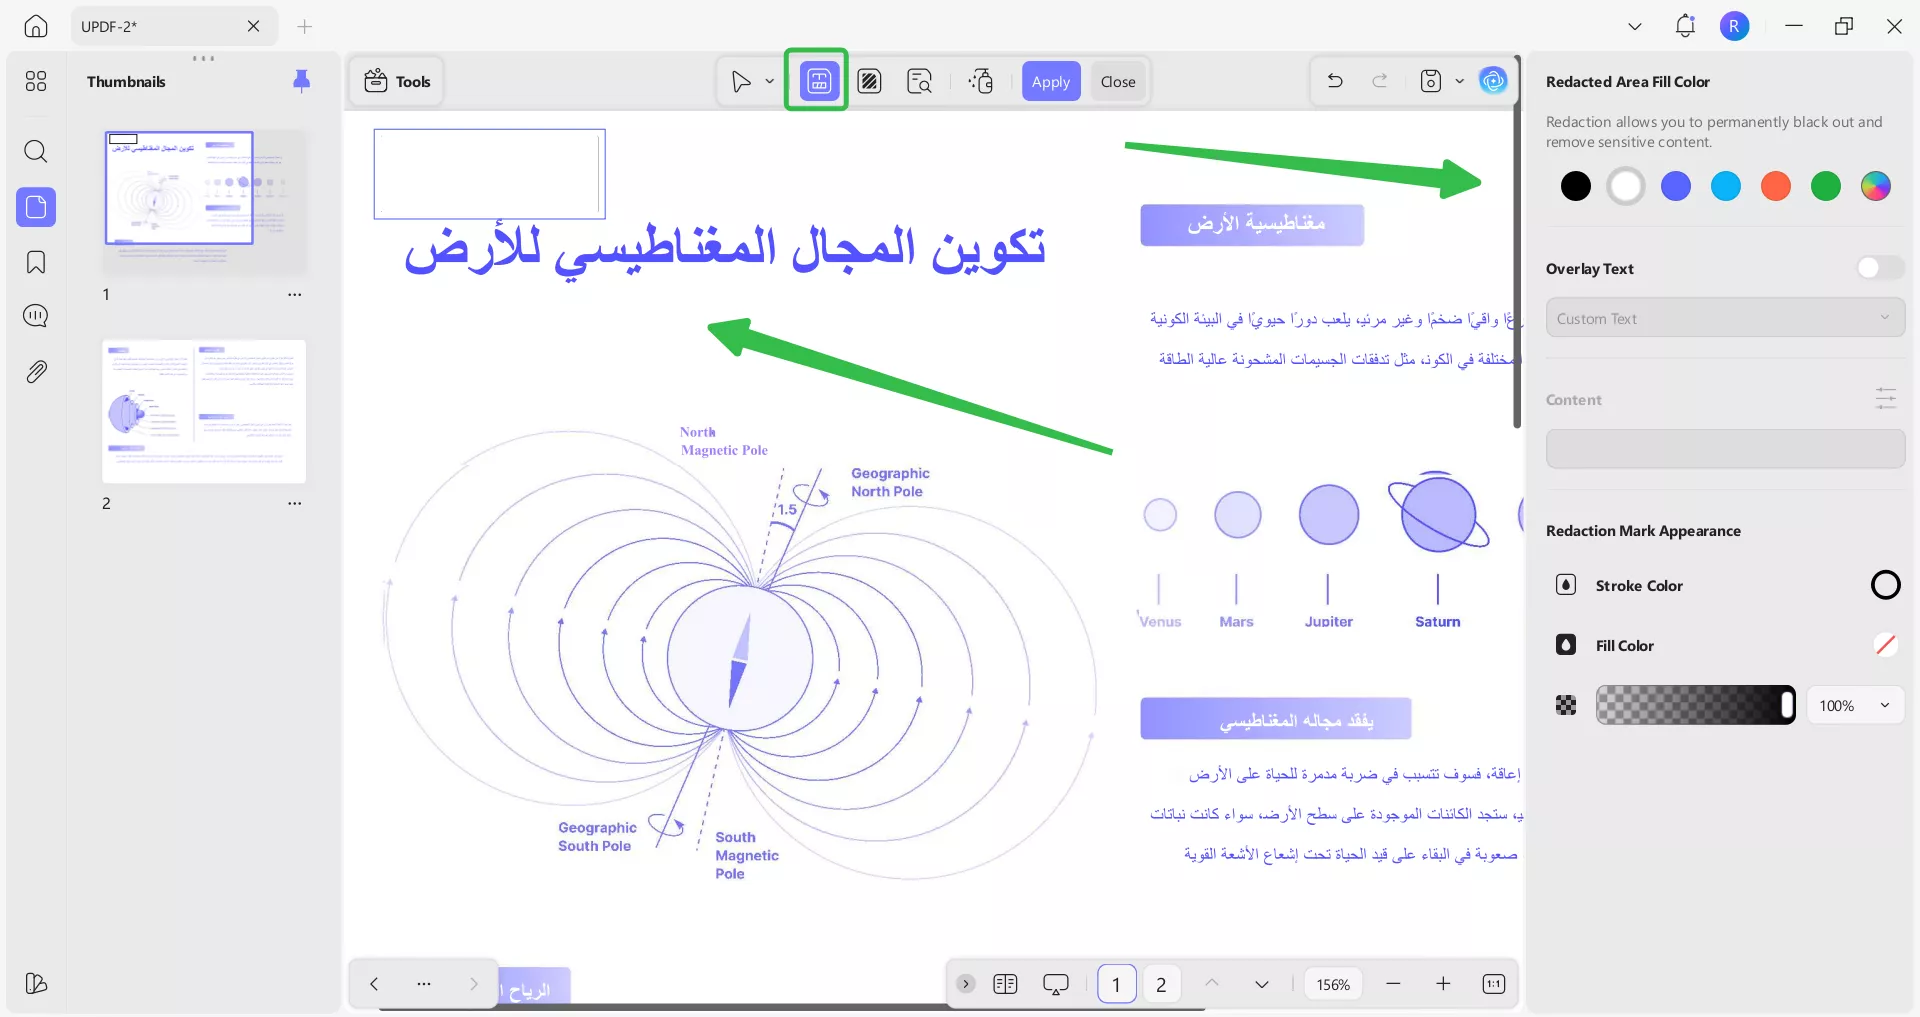1920x1017 pixels.
Task: Open the Tools menu
Action: pyautogui.click(x=396, y=81)
